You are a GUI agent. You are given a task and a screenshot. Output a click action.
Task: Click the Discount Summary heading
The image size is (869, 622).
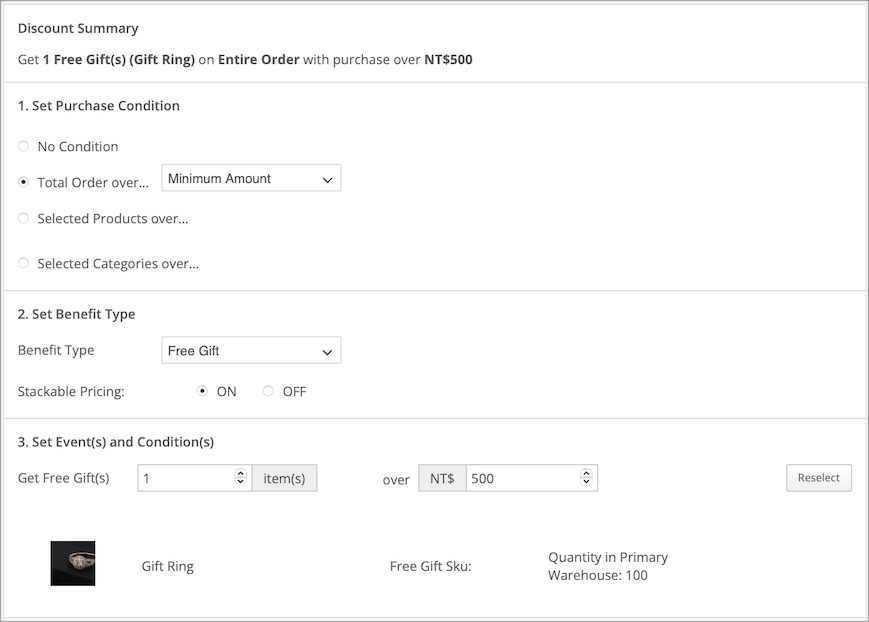coord(78,28)
